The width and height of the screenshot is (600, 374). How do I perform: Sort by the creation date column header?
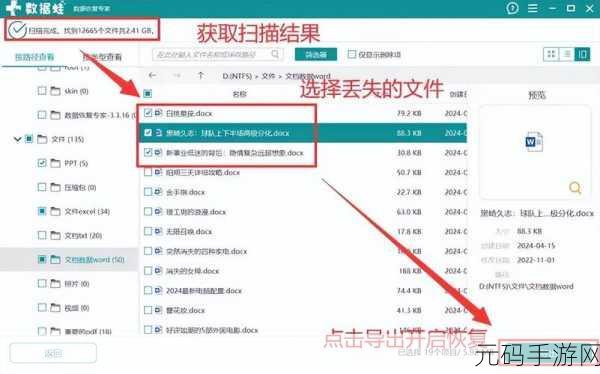(x=458, y=94)
